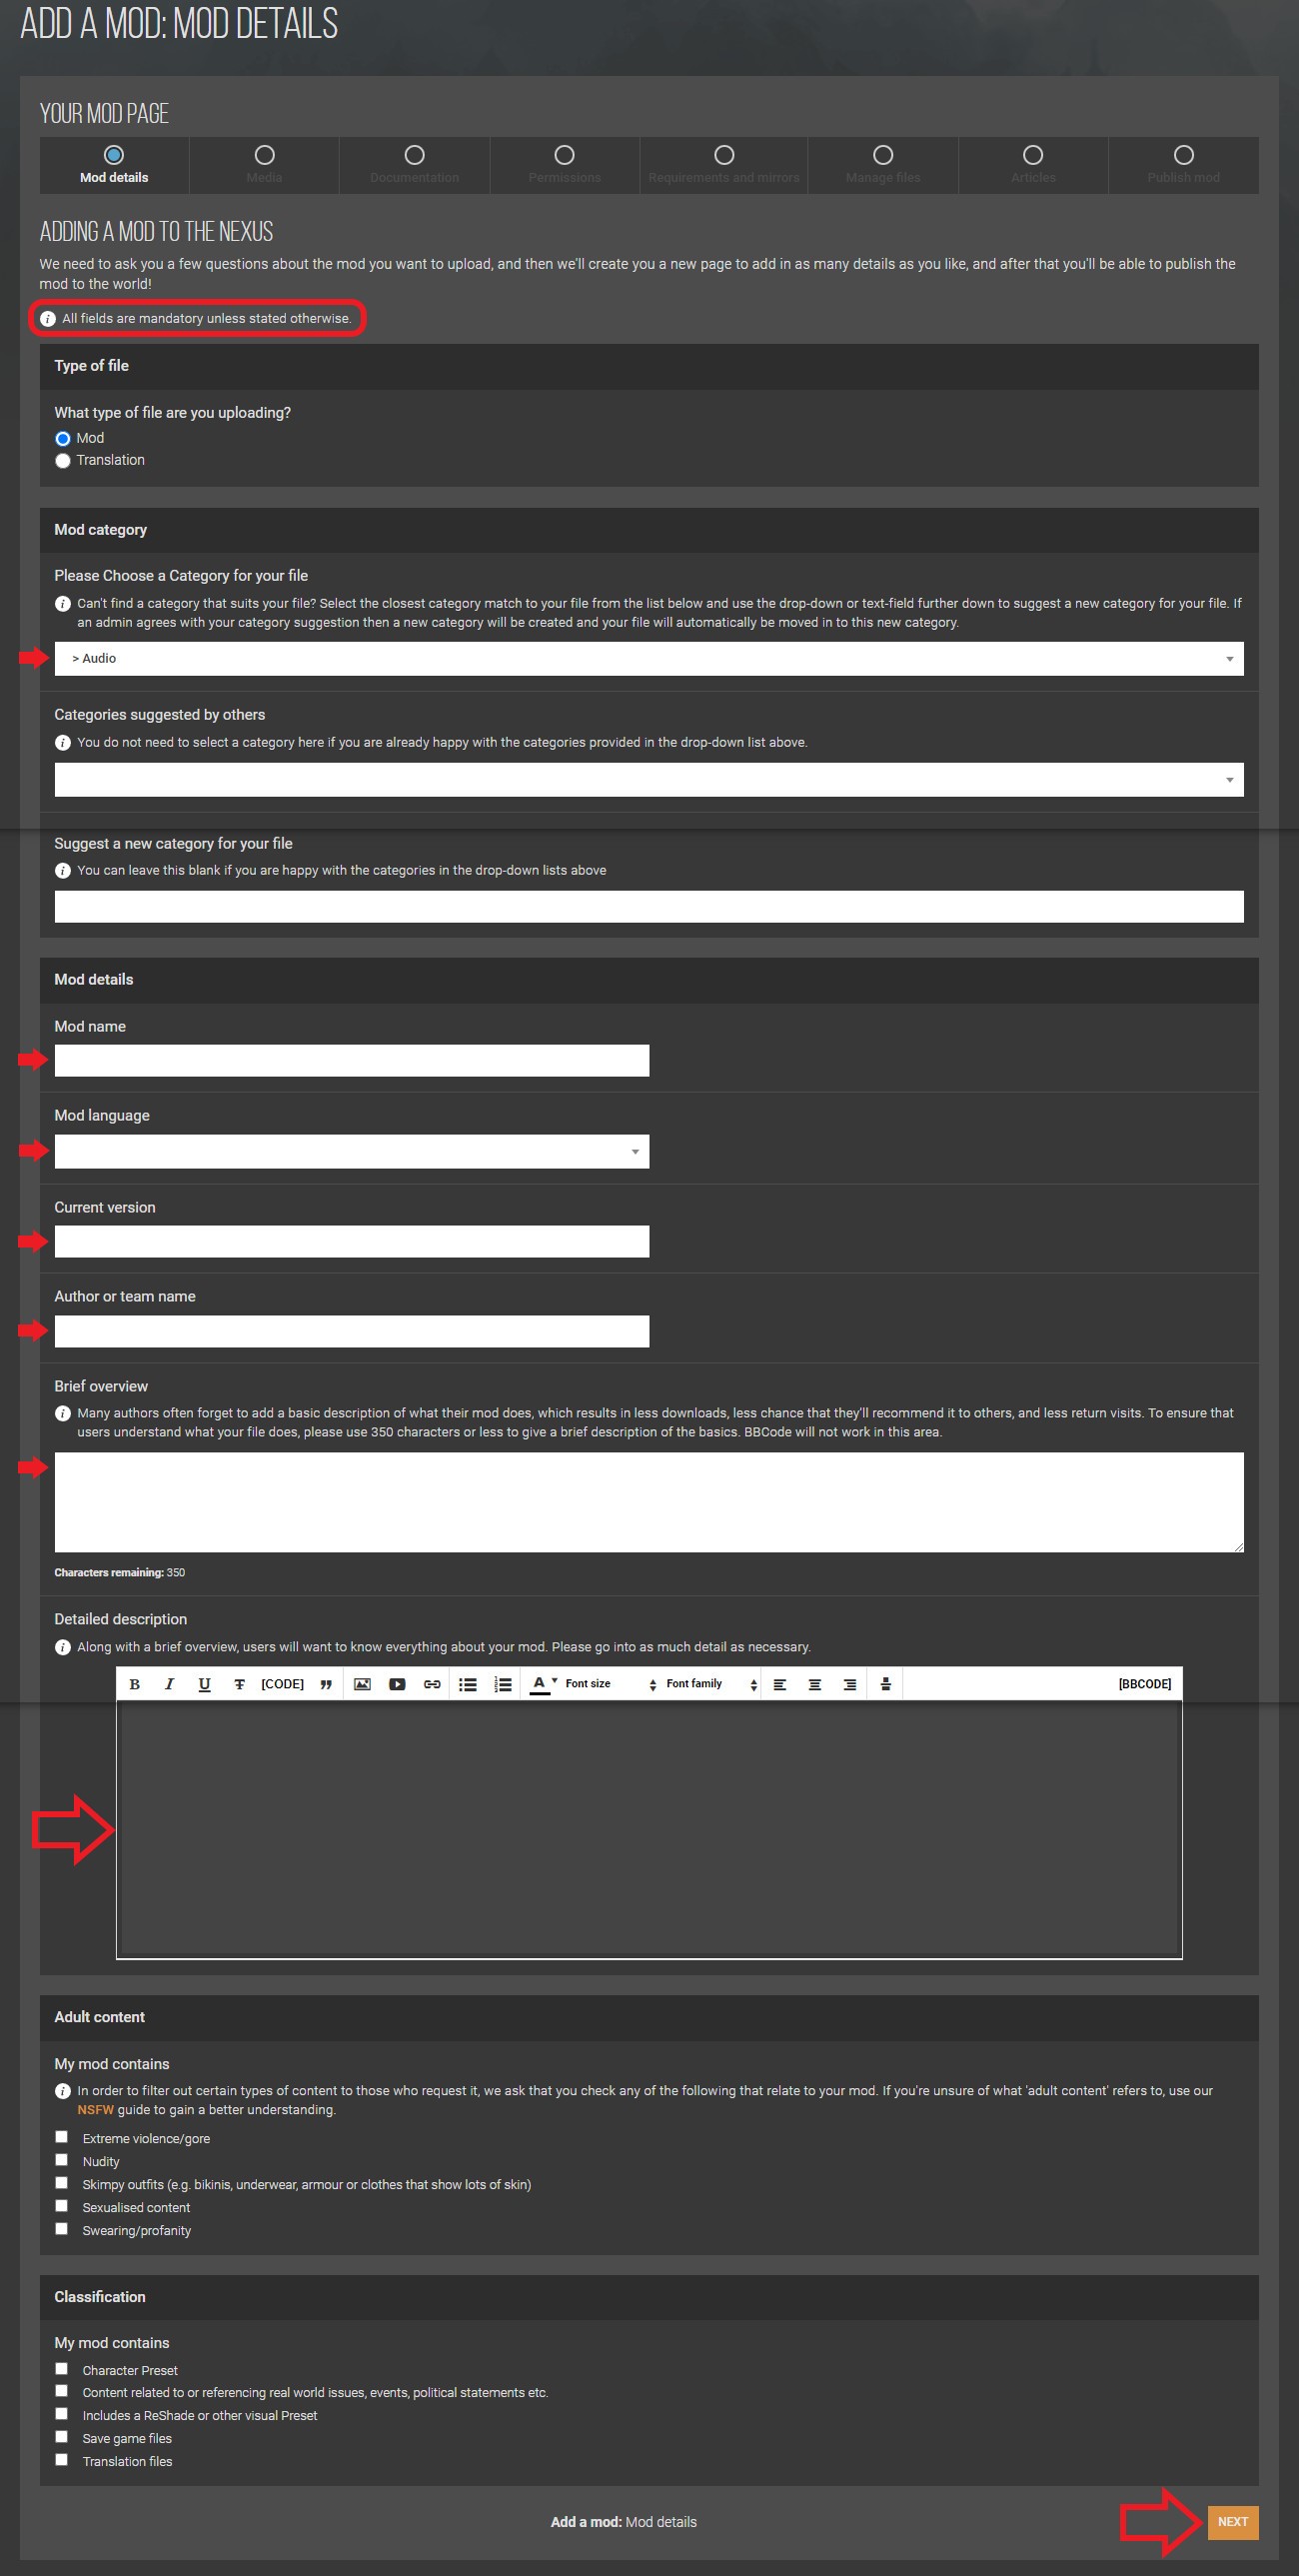Click the info icon under Detailed description
This screenshot has width=1299, height=2576.
(x=63, y=1648)
